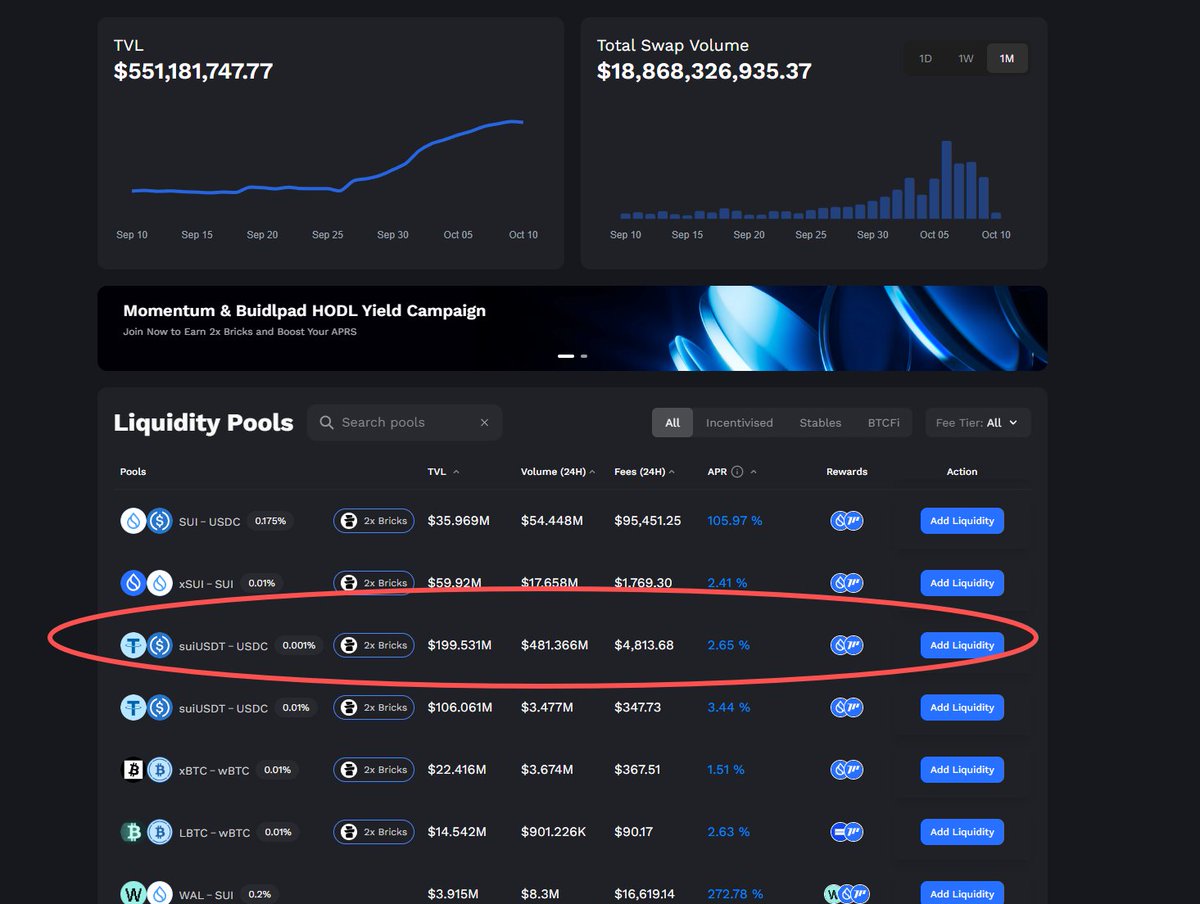
Task: Click the magnifier icon in the pool search box
Action: 326,423
